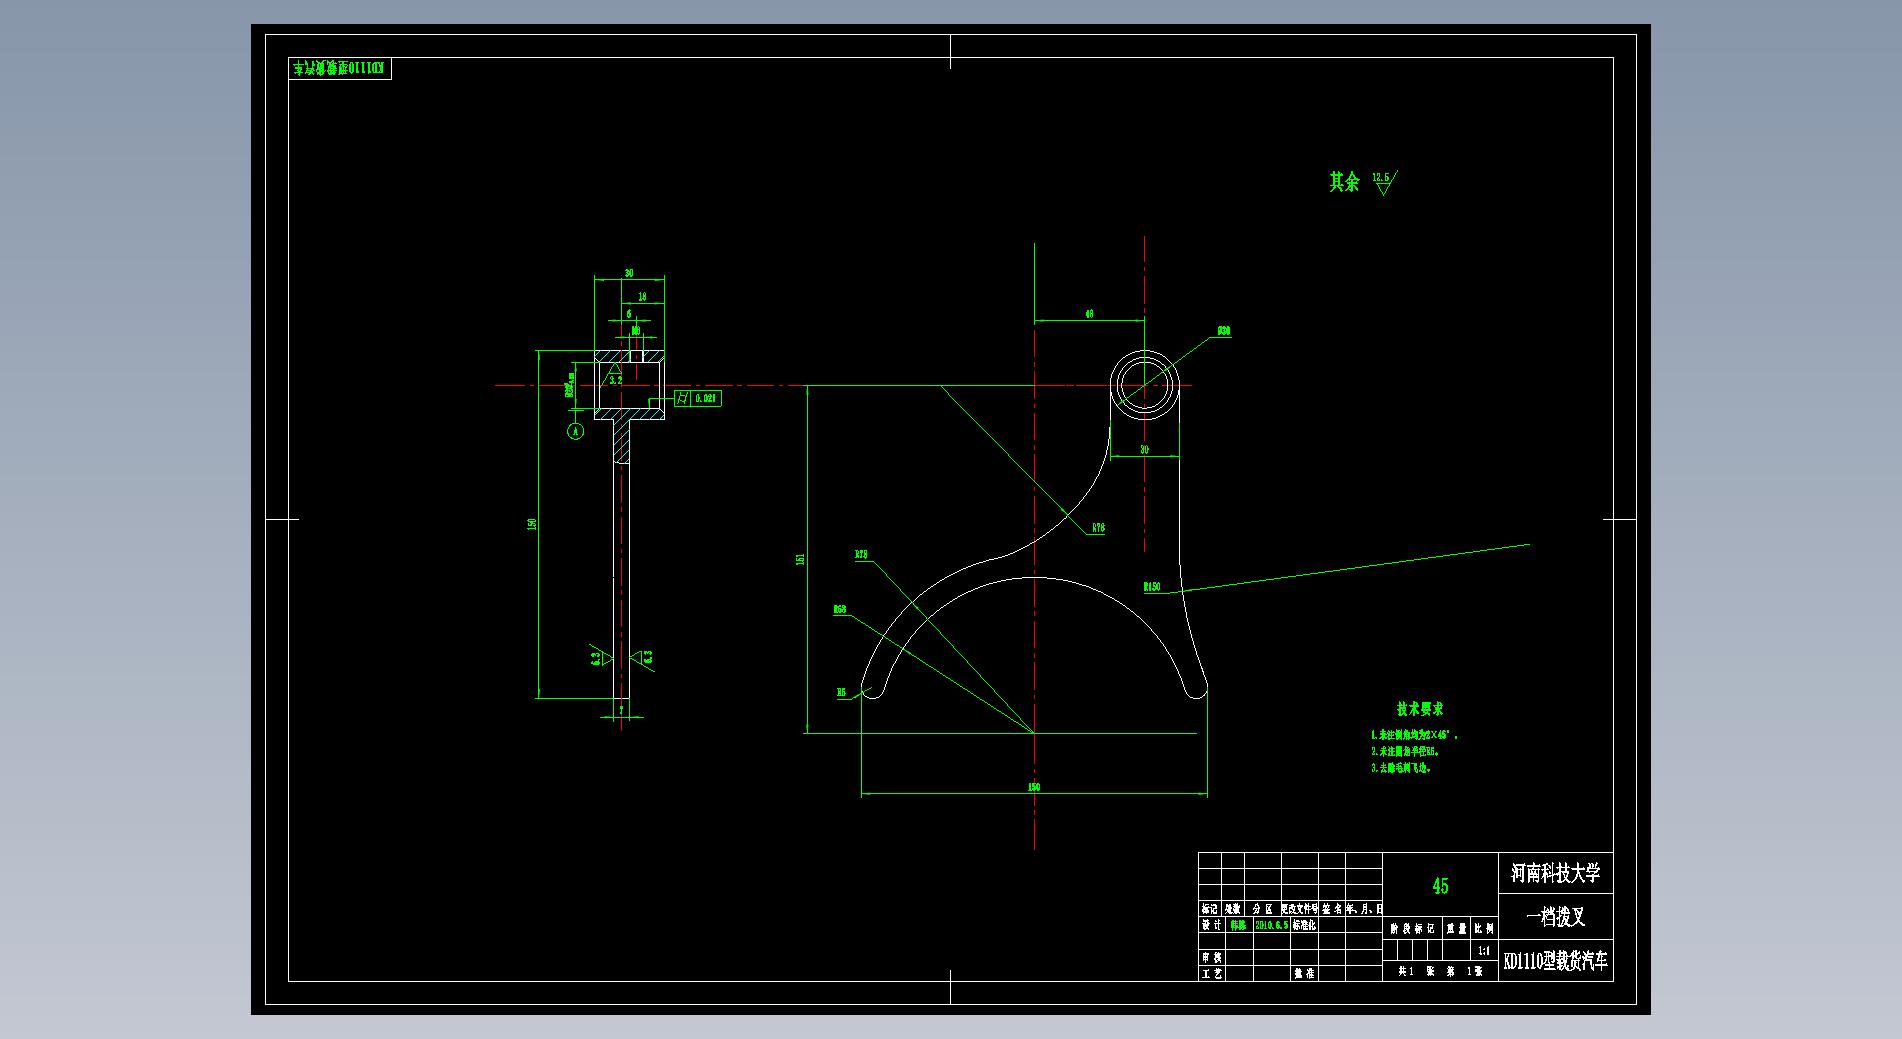Image resolution: width=1902 pixels, height=1039 pixels.
Task: Select the 48 horizontal dimension
Action: pos(1089,314)
